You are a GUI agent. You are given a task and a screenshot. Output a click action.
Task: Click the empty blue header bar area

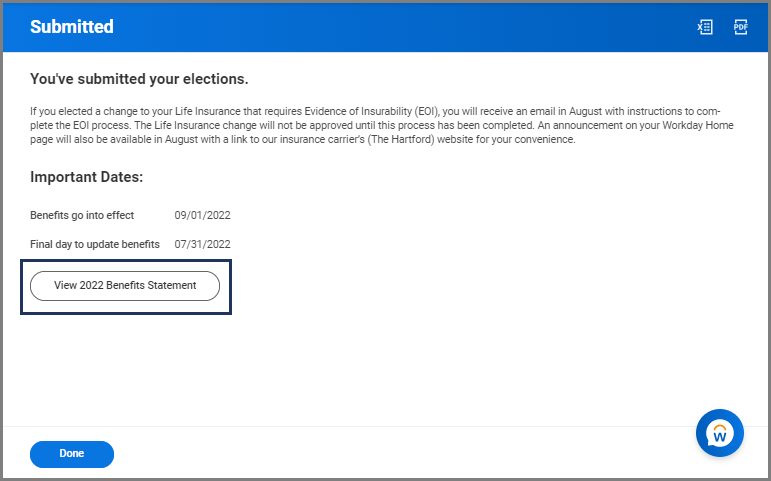[x=400, y=27]
